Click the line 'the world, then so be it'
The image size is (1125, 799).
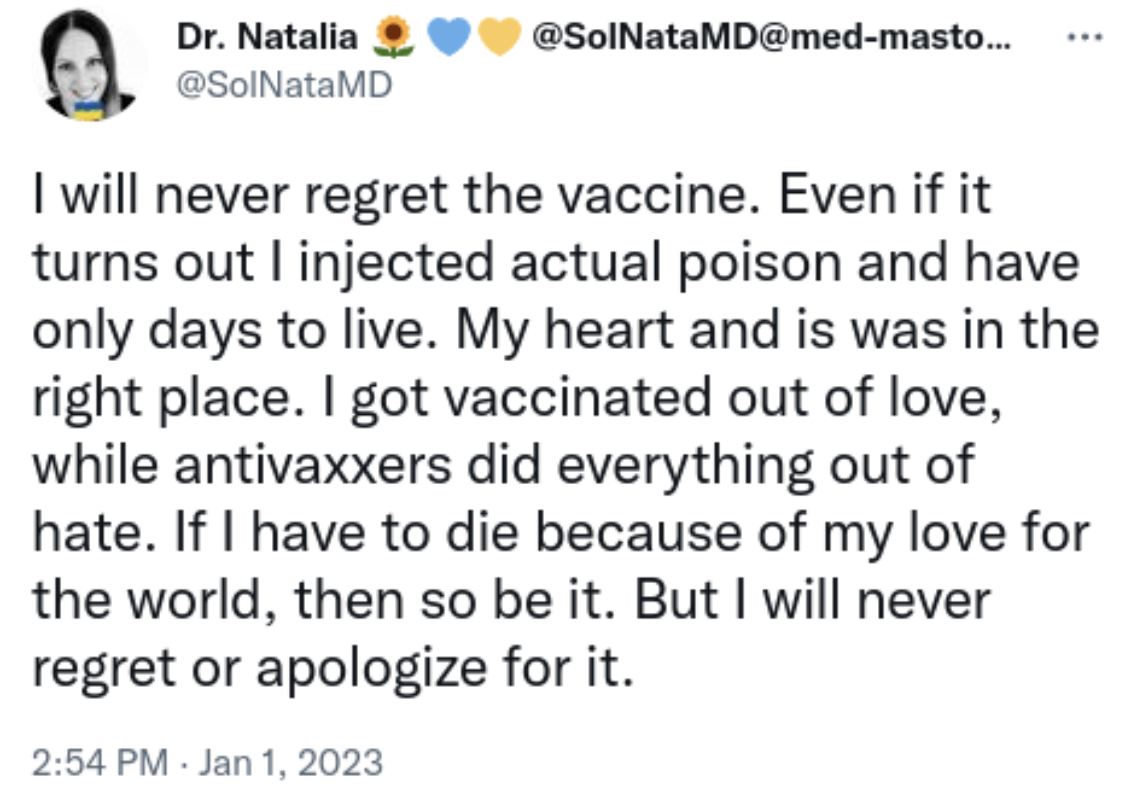(511, 601)
